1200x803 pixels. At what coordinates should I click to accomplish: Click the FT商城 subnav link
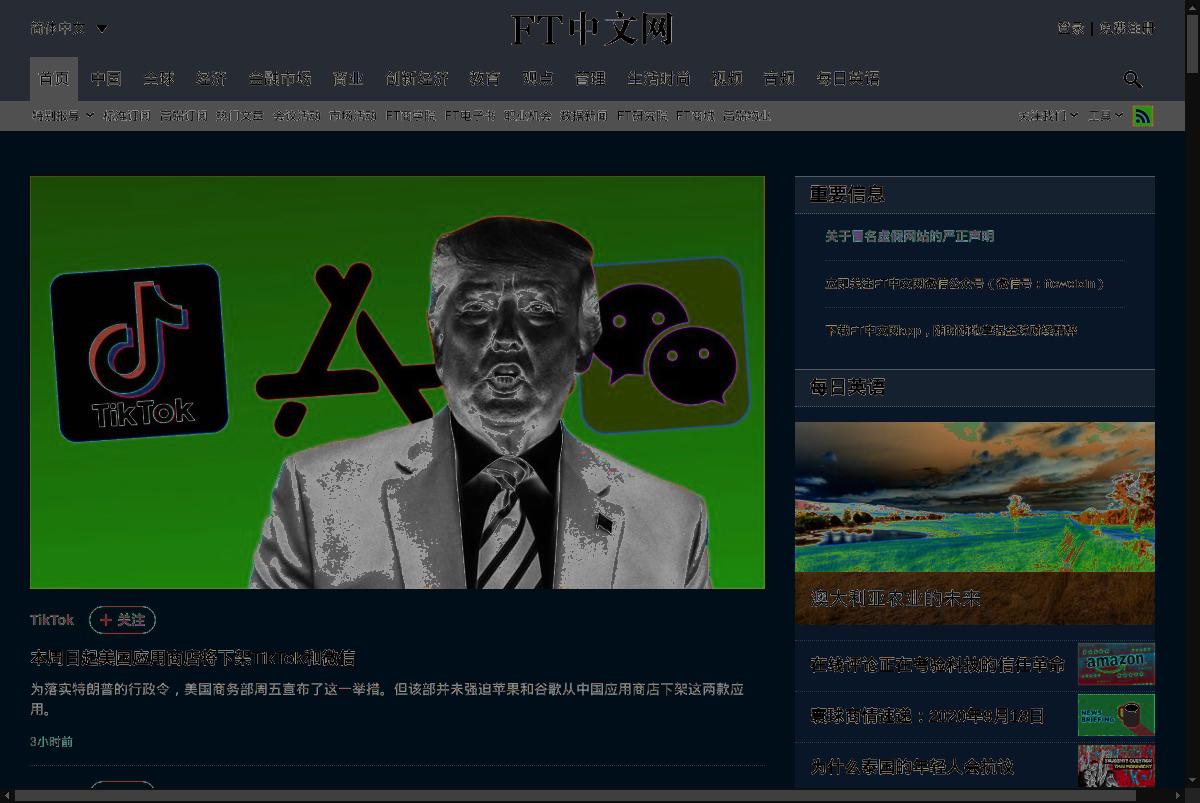pos(696,116)
